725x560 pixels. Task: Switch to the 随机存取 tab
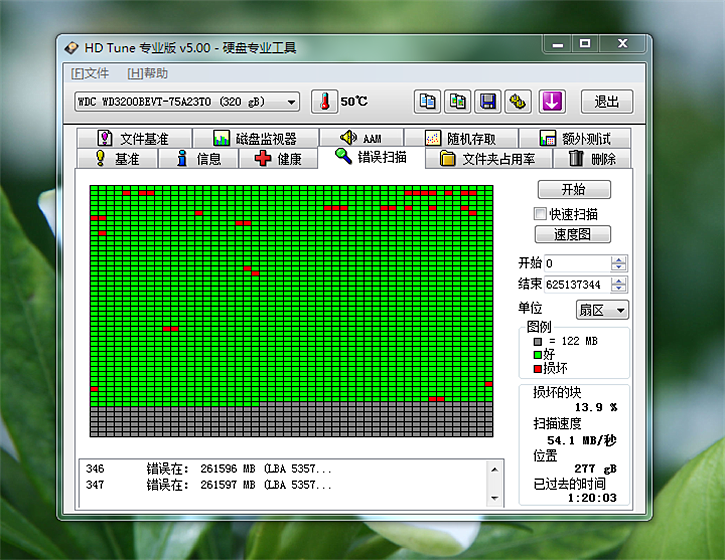pos(461,138)
